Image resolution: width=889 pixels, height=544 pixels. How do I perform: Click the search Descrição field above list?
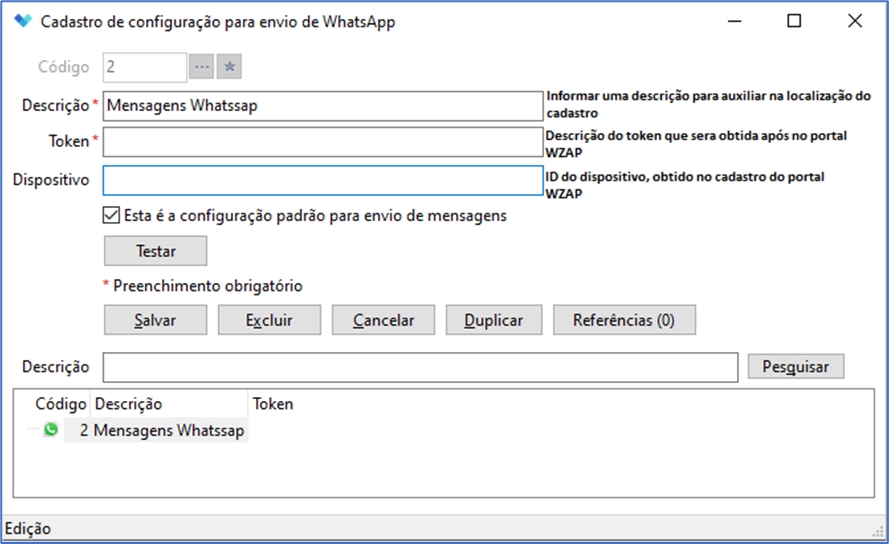click(420, 367)
